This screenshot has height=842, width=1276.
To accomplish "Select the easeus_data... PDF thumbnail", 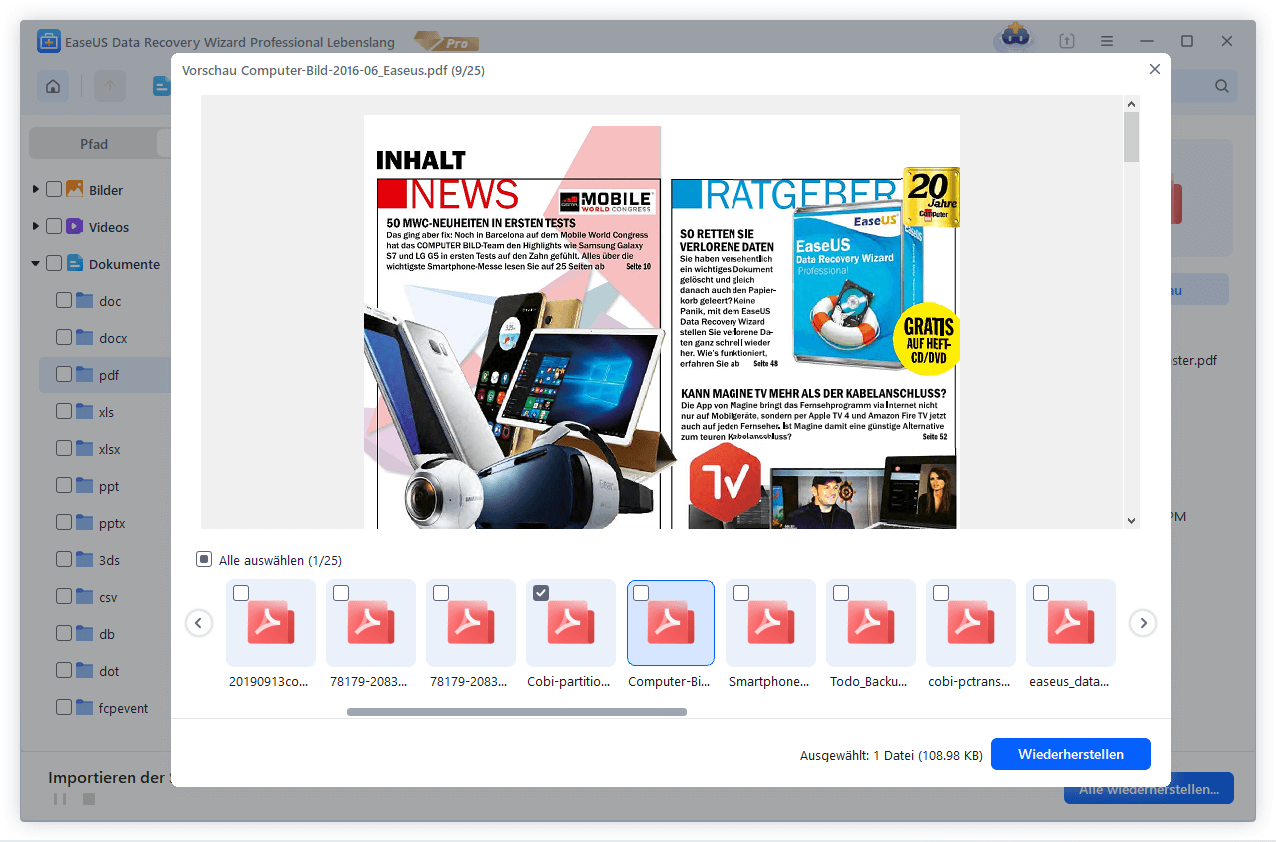I will [1071, 623].
